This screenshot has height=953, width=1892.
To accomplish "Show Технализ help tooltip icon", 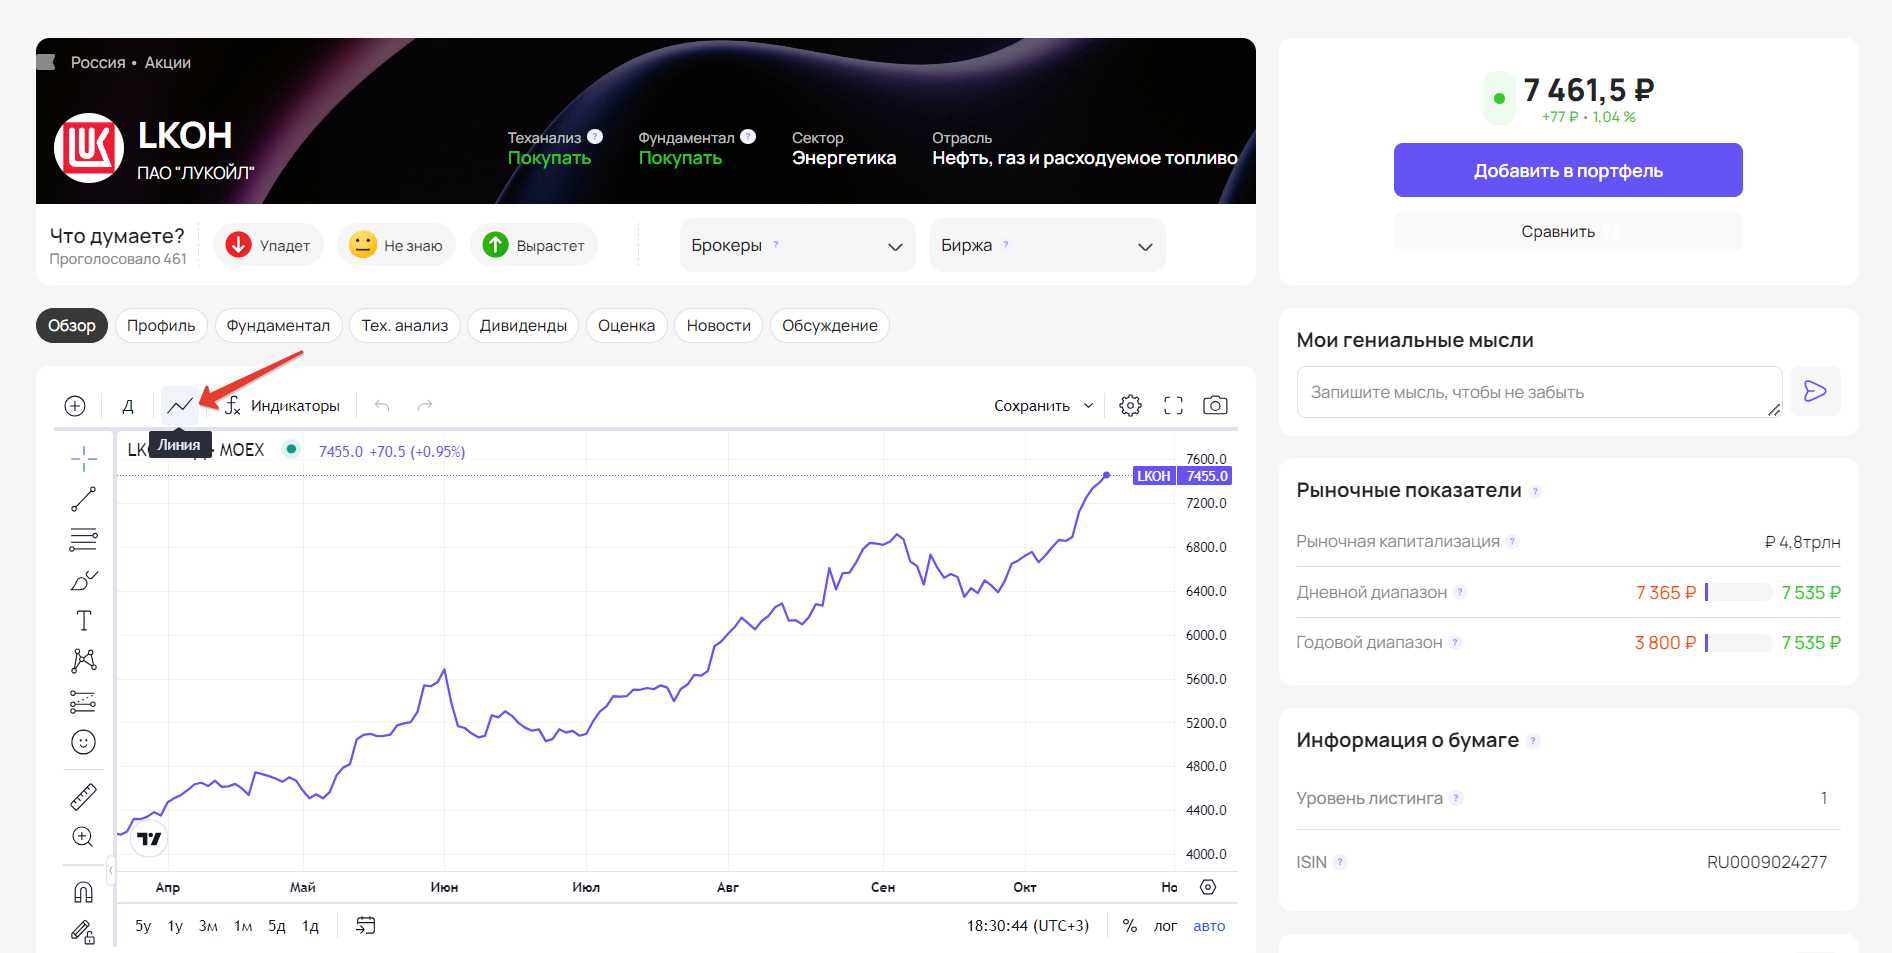I will coord(595,137).
